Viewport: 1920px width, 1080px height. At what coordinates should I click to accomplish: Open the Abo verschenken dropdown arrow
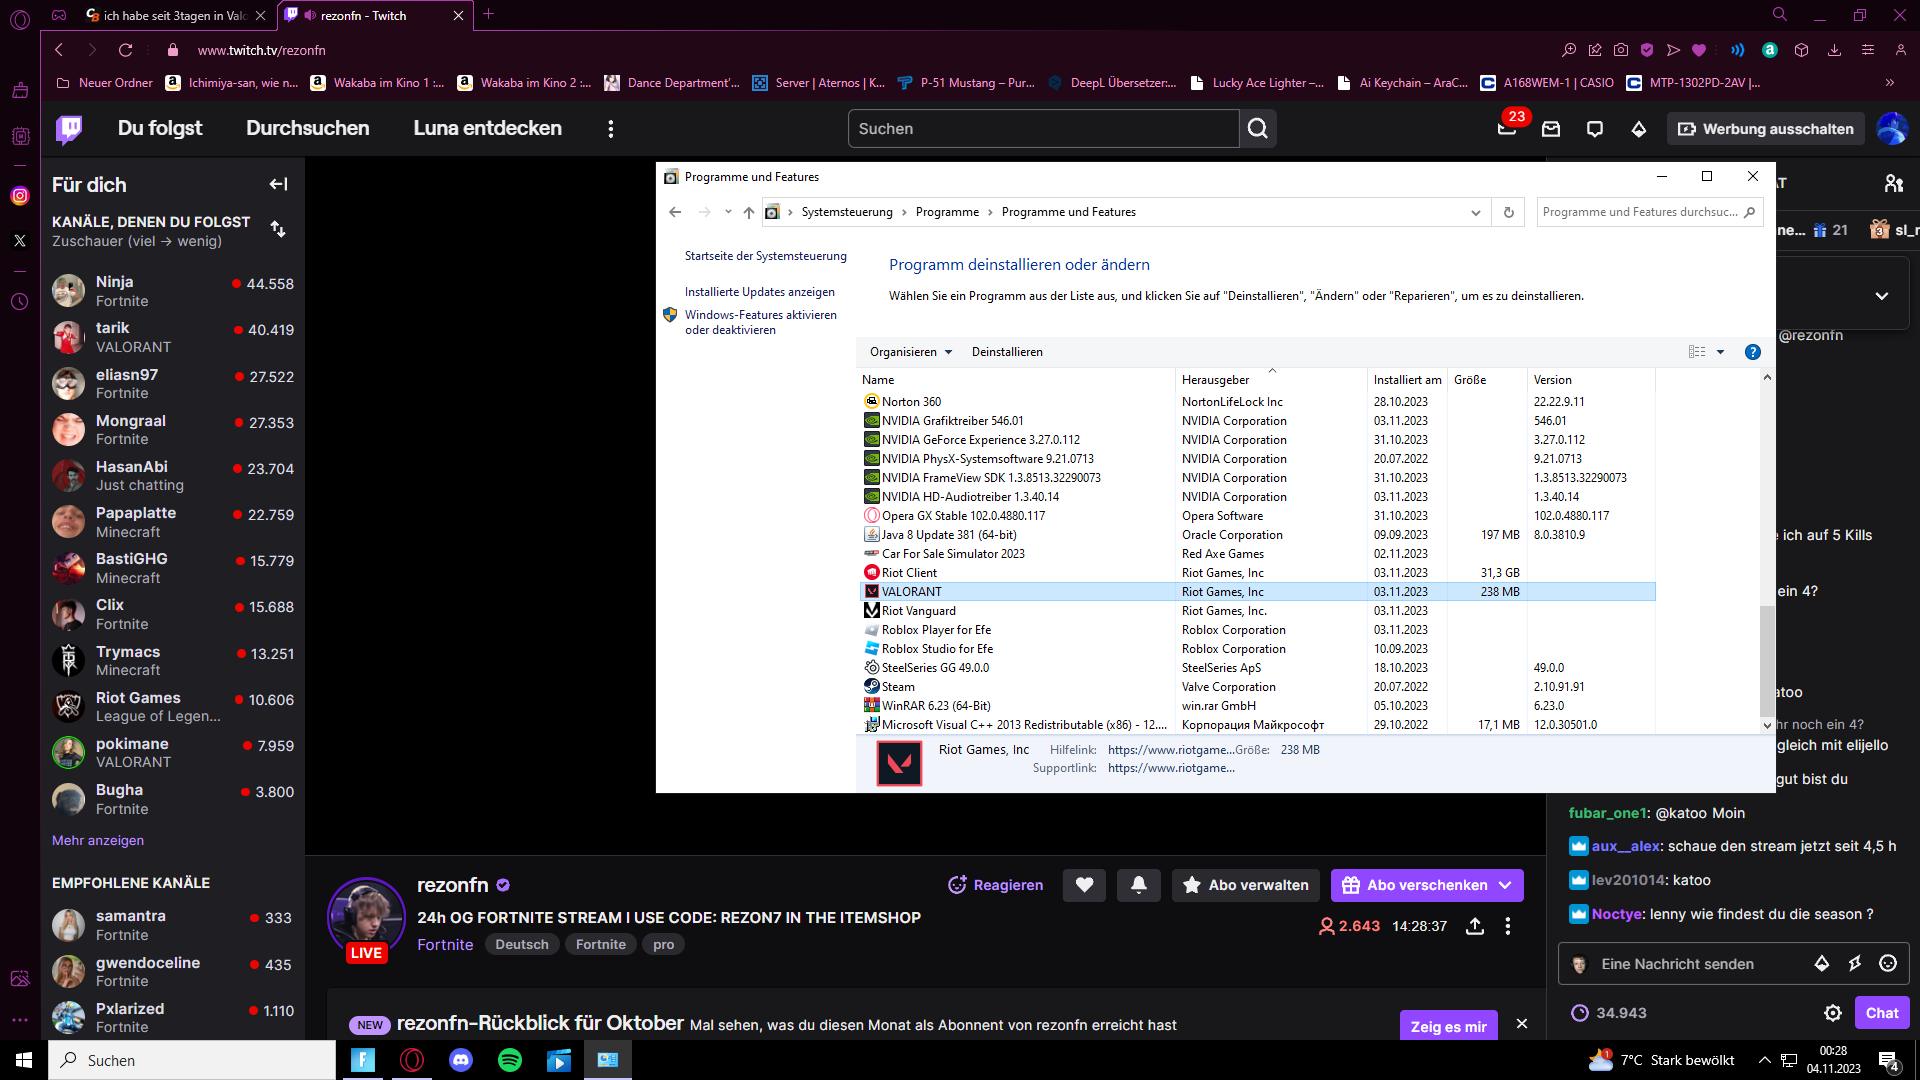pos(1505,885)
